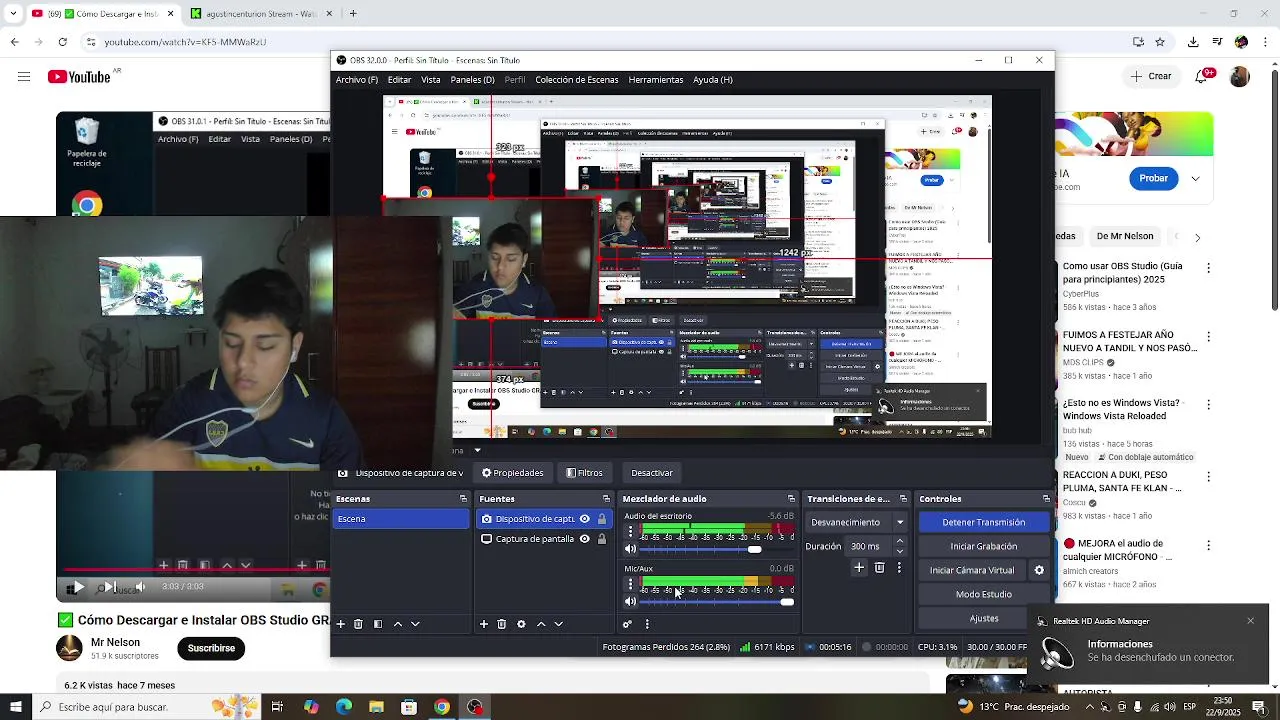Remove transition with the trash icon
Screen dimensions: 1280x720
tap(880, 568)
